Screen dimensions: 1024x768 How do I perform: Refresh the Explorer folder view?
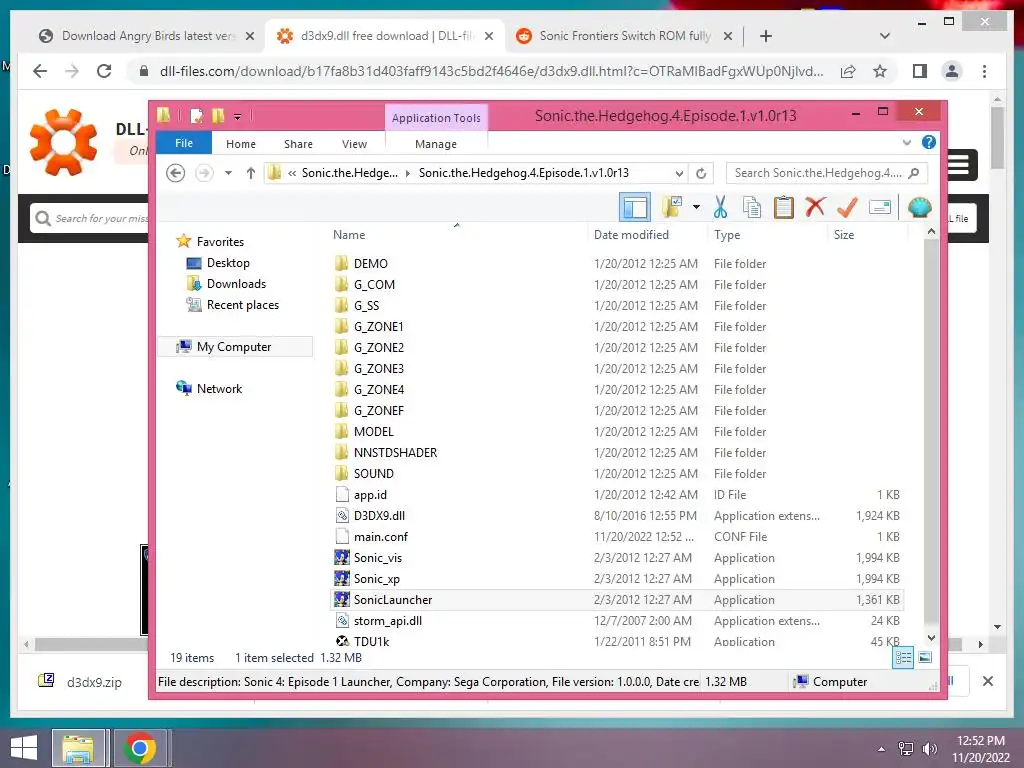701,173
